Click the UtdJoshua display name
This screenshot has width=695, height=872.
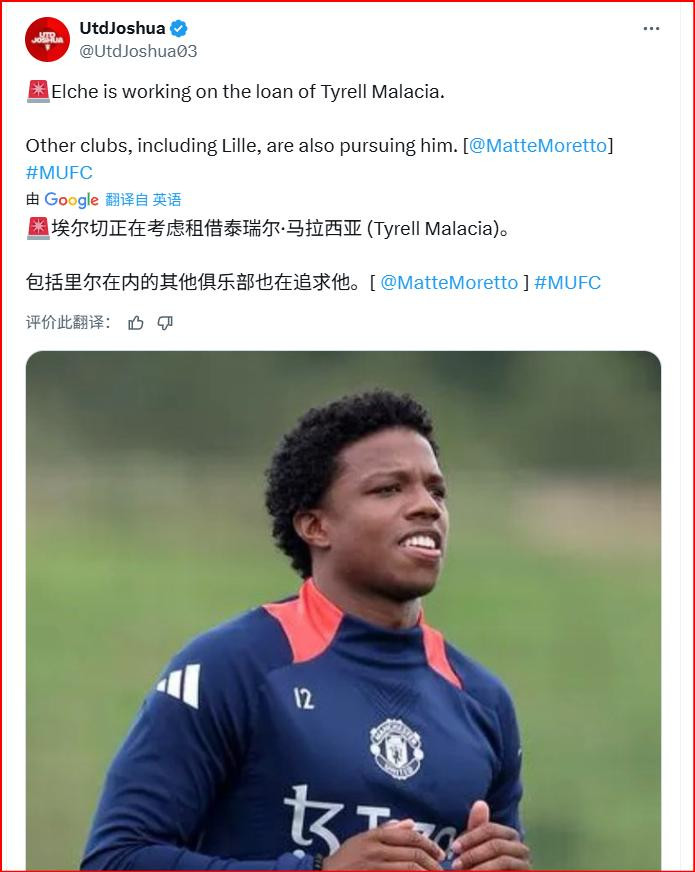click(122, 28)
